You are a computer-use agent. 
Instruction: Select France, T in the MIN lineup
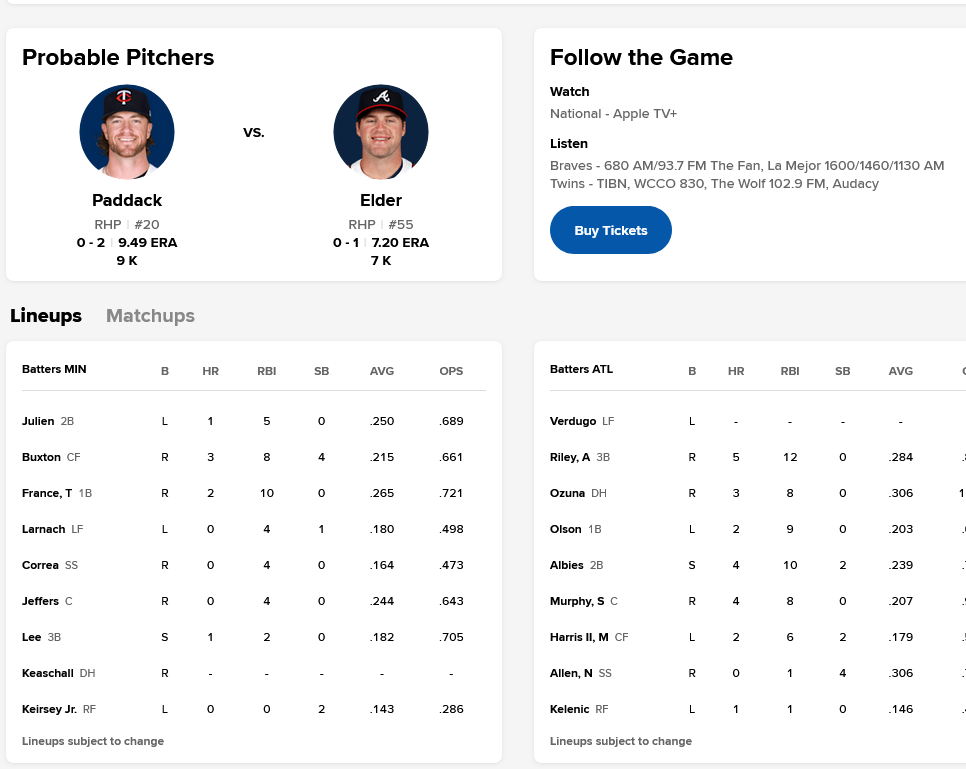coord(46,493)
